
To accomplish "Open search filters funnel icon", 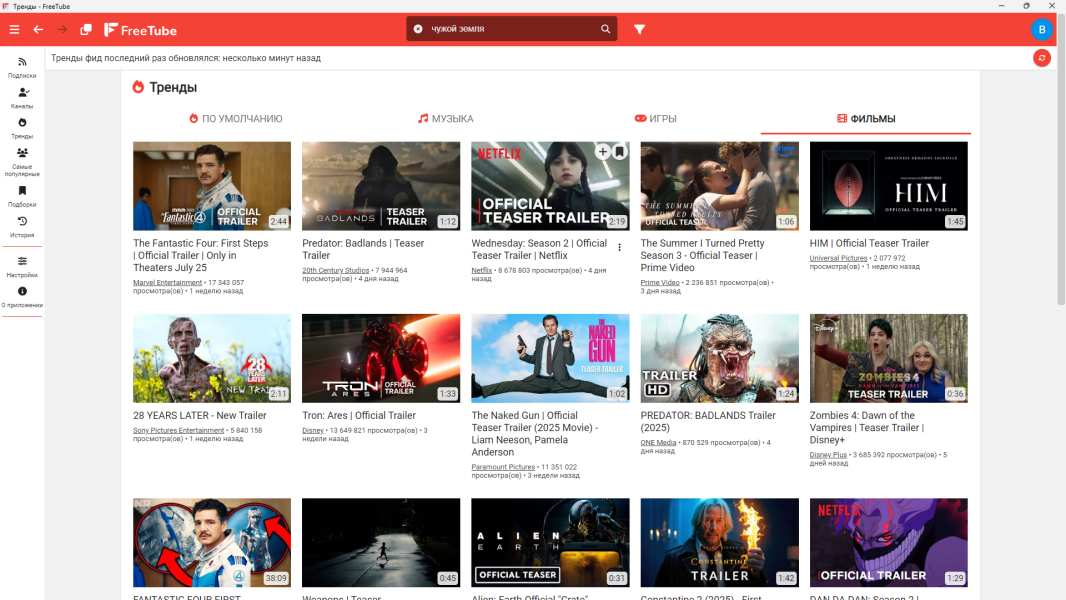I will click(x=640, y=29).
